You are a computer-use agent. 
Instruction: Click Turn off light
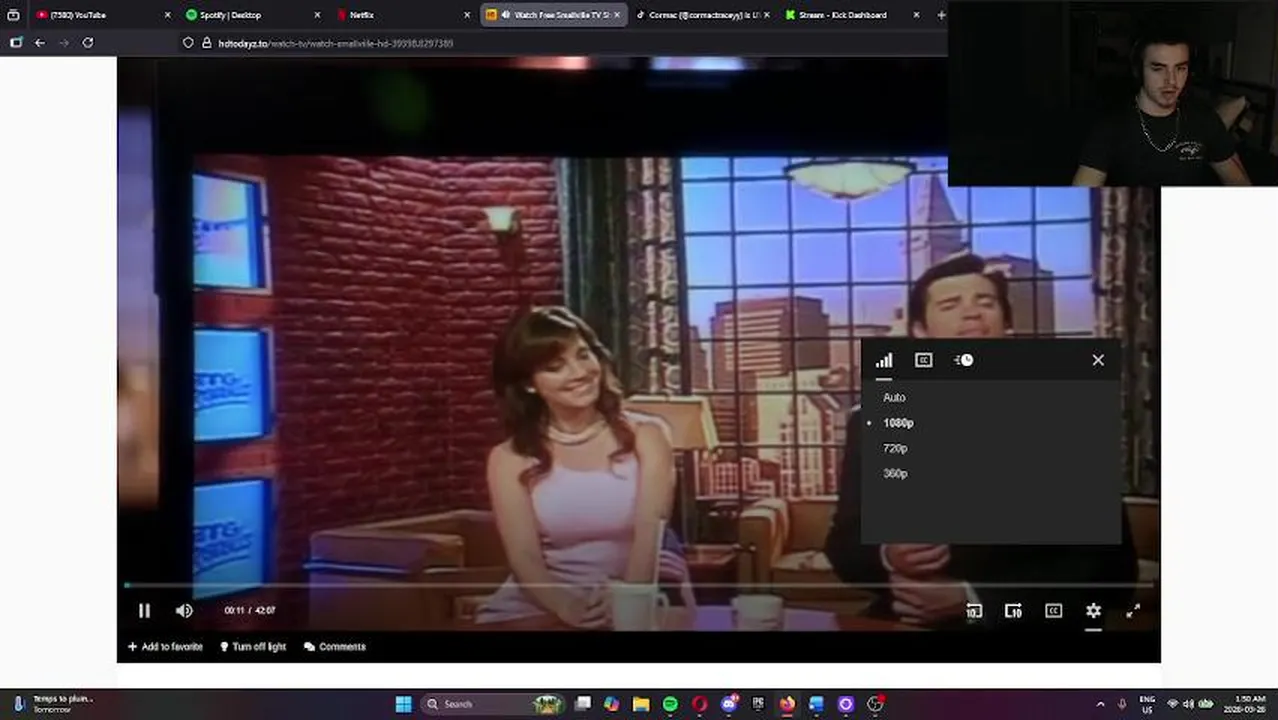[253, 647]
